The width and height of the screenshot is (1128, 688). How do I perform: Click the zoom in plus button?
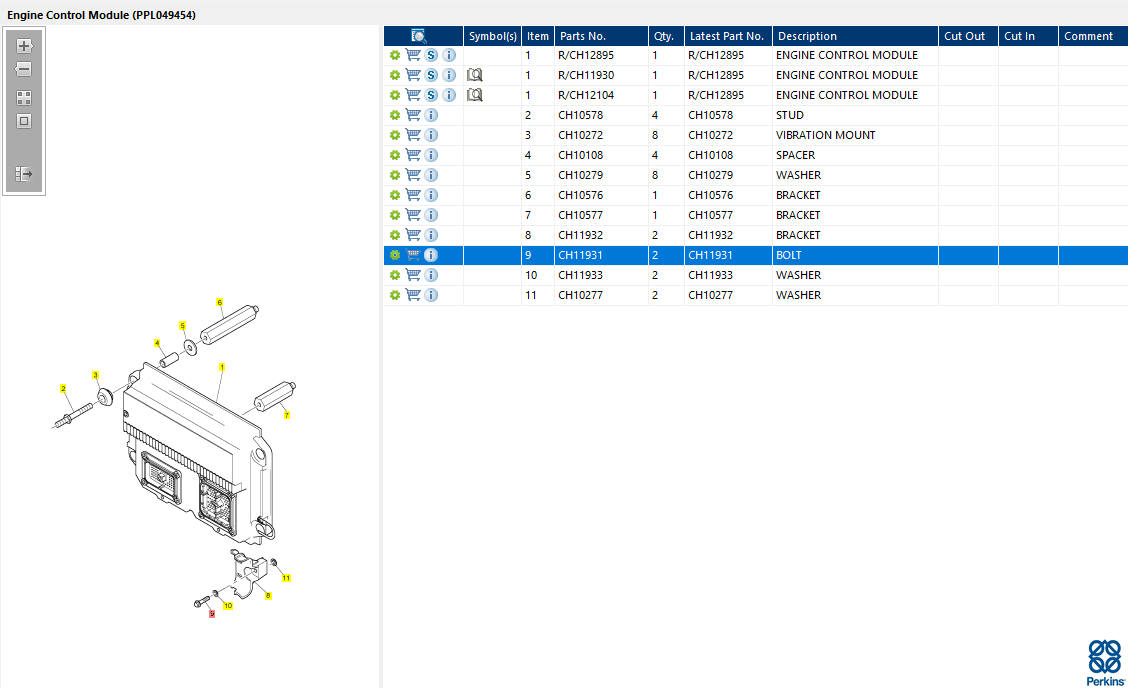tap(24, 46)
